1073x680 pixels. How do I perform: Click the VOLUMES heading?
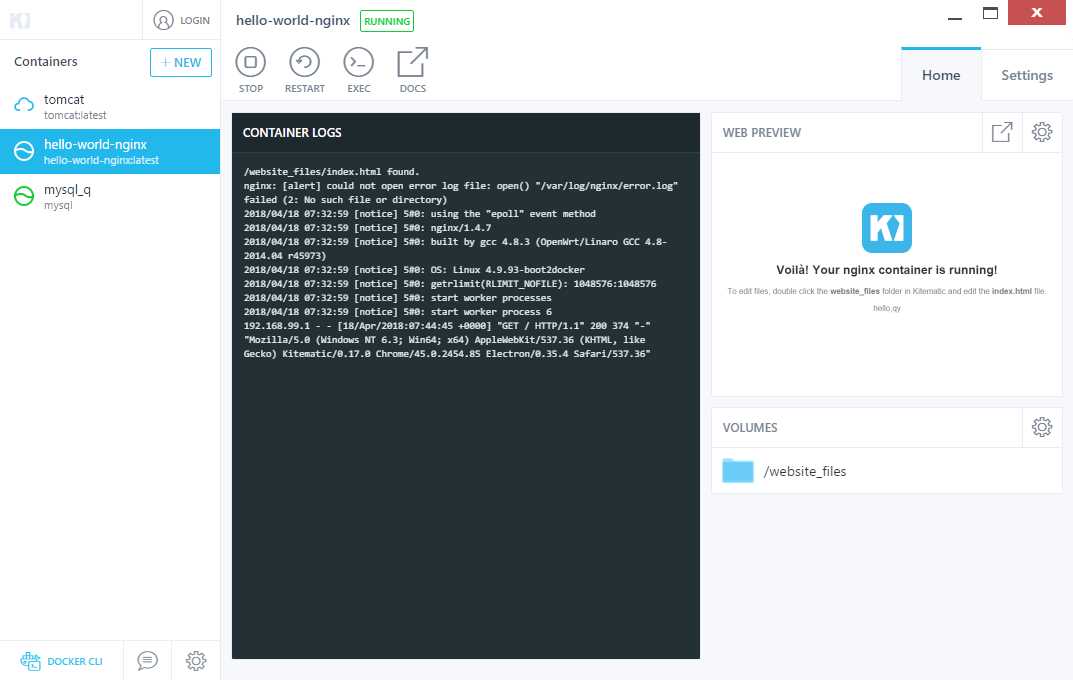(x=750, y=428)
